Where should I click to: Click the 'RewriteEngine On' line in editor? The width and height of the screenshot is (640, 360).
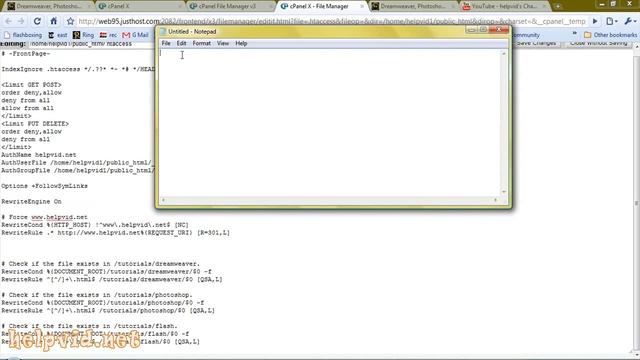coord(31,202)
